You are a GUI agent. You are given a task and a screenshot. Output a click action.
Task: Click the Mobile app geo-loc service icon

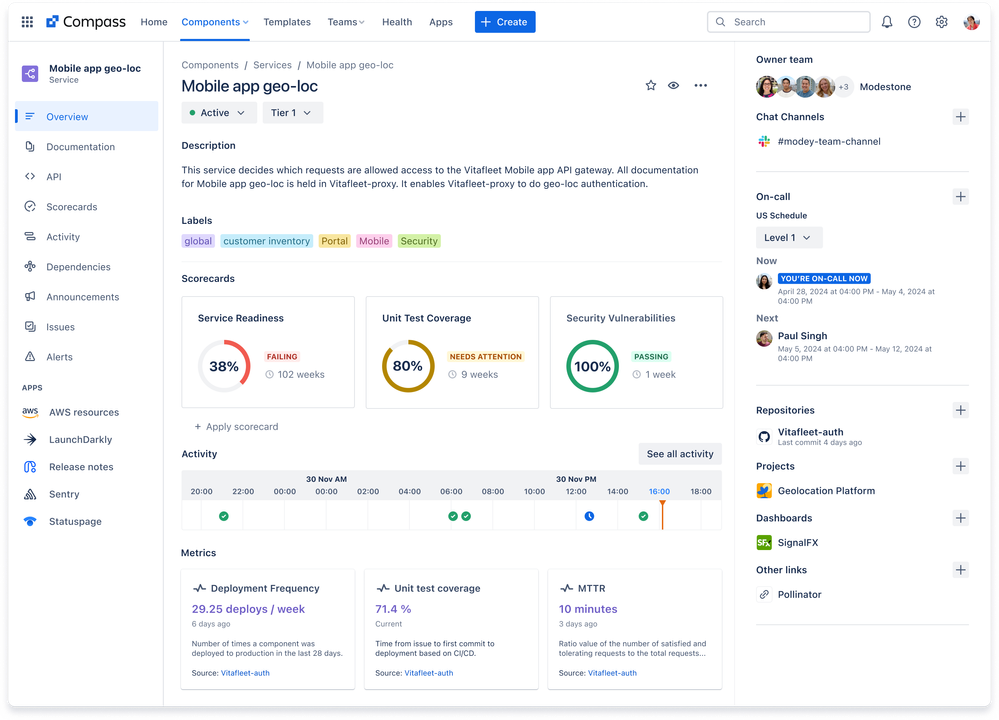tap(30, 73)
